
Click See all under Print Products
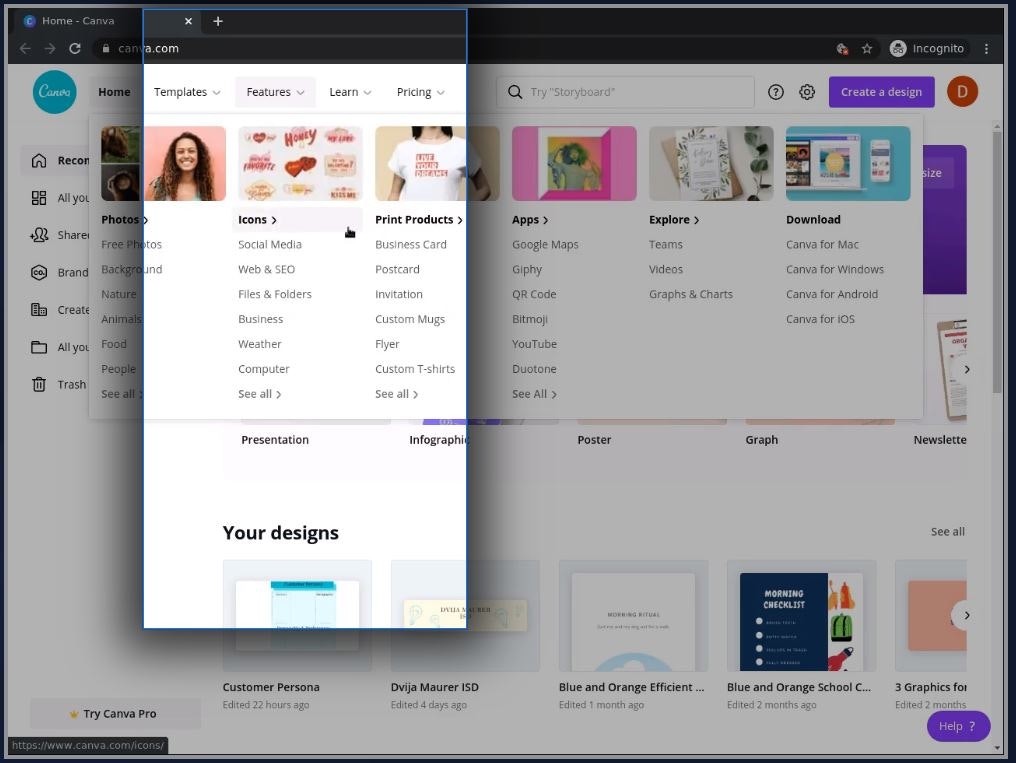click(x=397, y=394)
